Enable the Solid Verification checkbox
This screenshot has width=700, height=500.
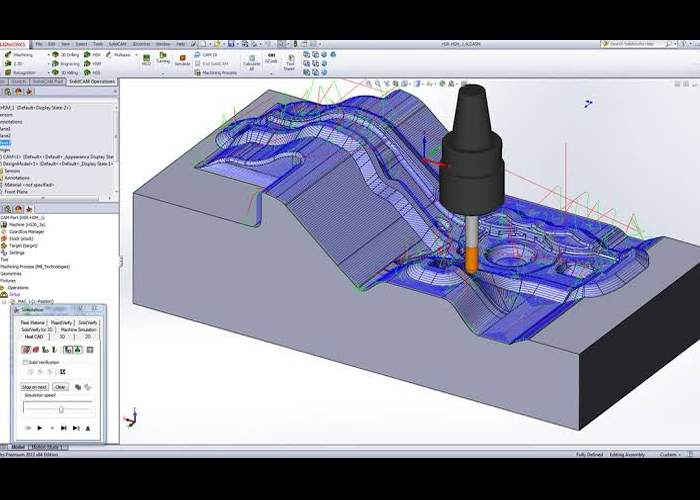(24, 362)
